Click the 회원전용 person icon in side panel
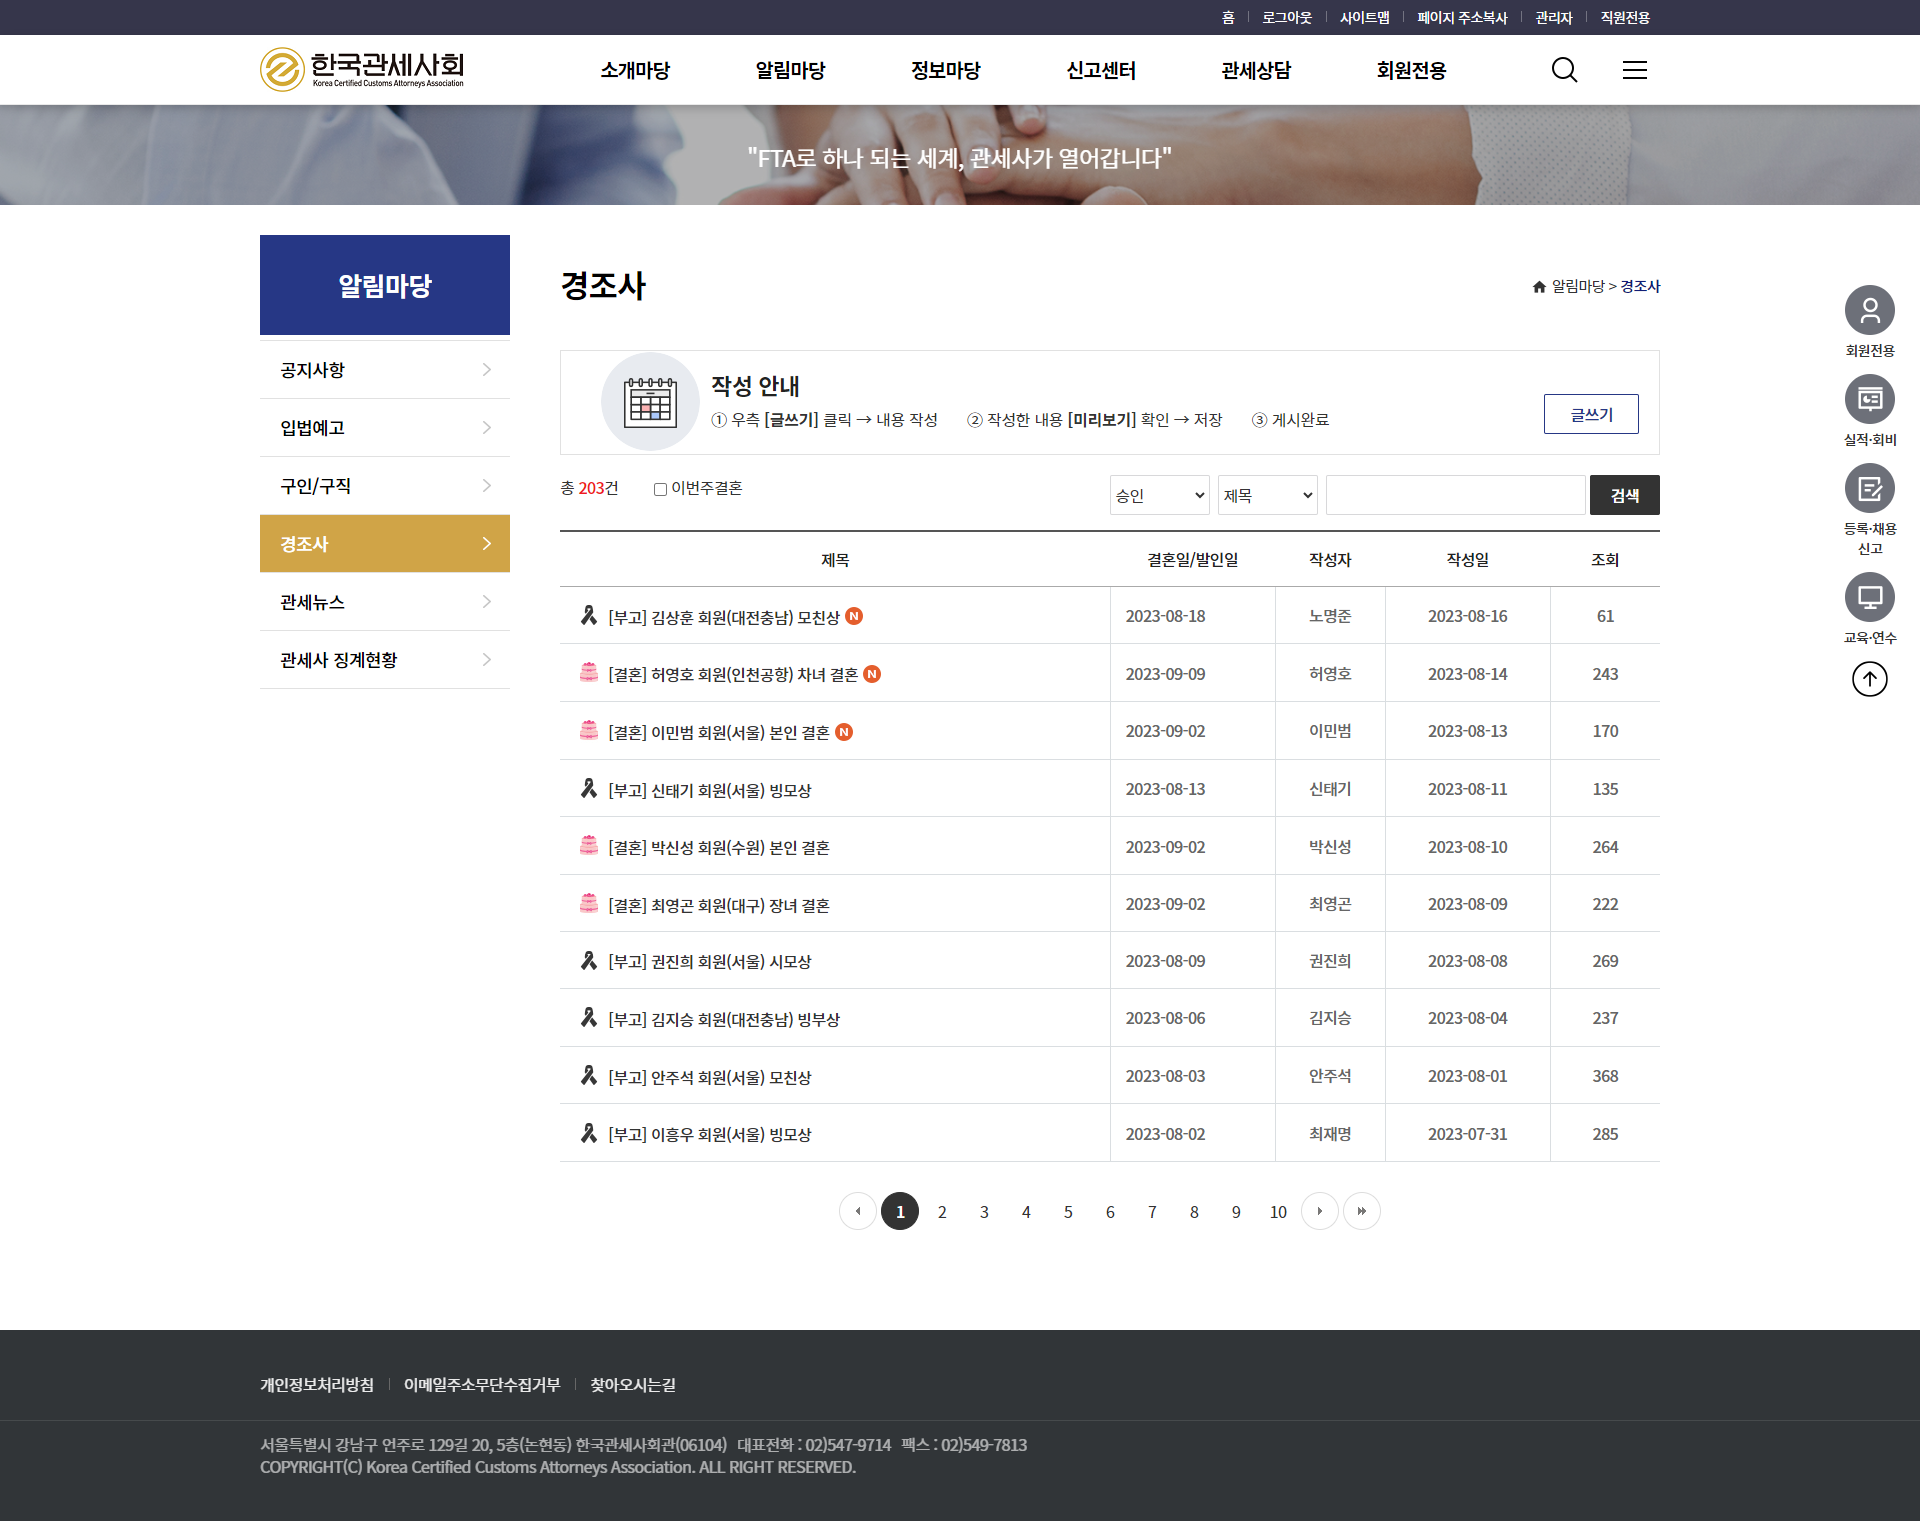 point(1869,311)
